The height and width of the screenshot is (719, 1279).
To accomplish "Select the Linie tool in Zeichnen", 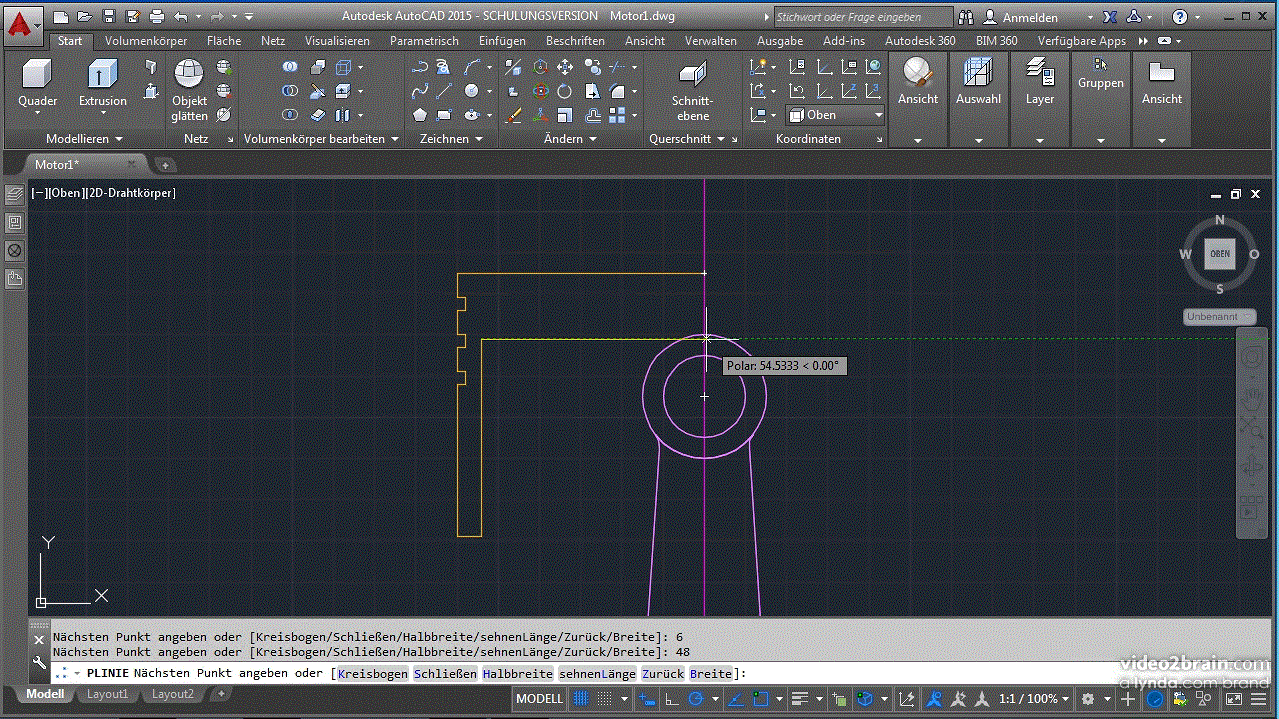I will pos(444,91).
